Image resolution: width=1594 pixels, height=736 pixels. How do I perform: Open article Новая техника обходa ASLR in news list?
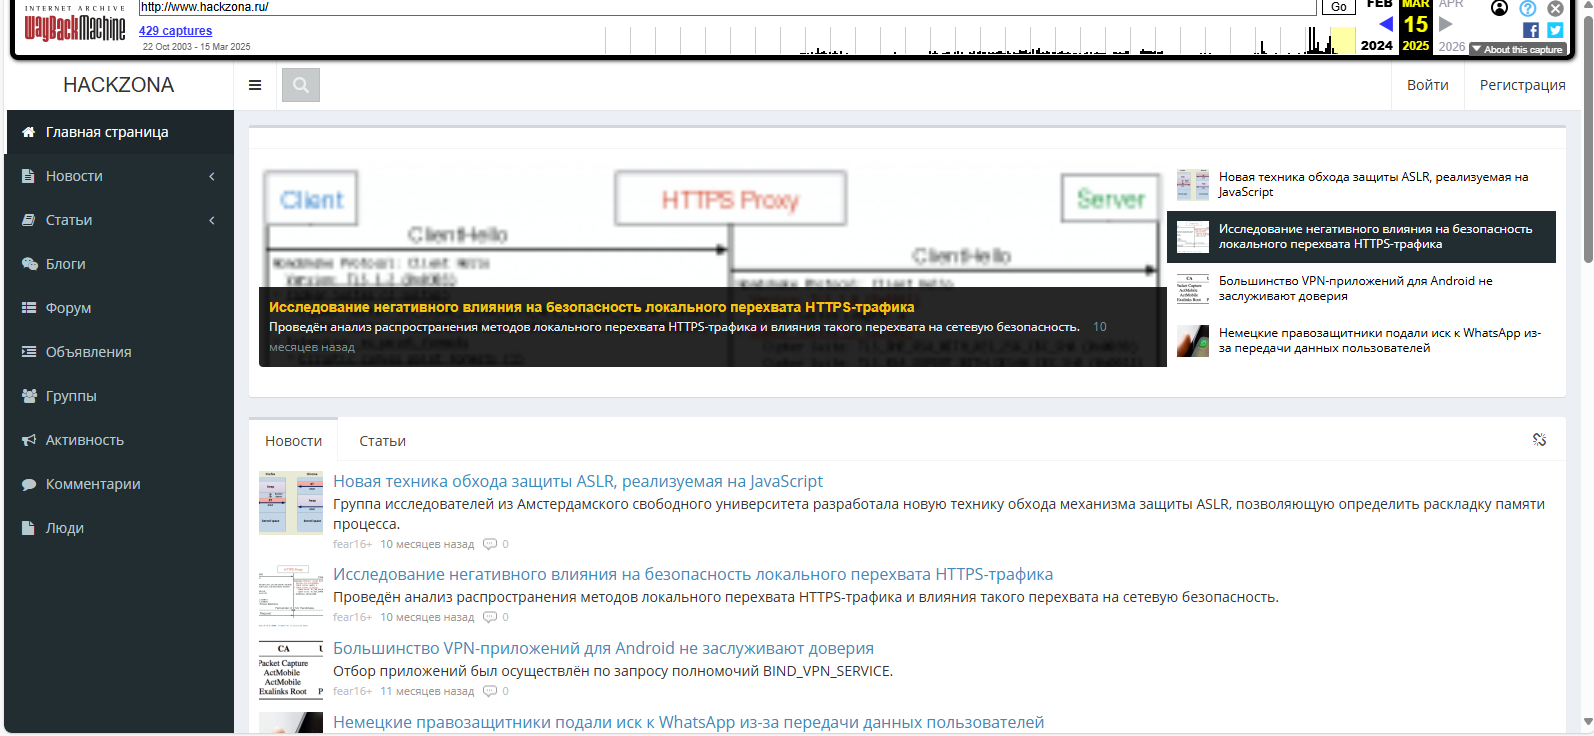[x=578, y=481]
